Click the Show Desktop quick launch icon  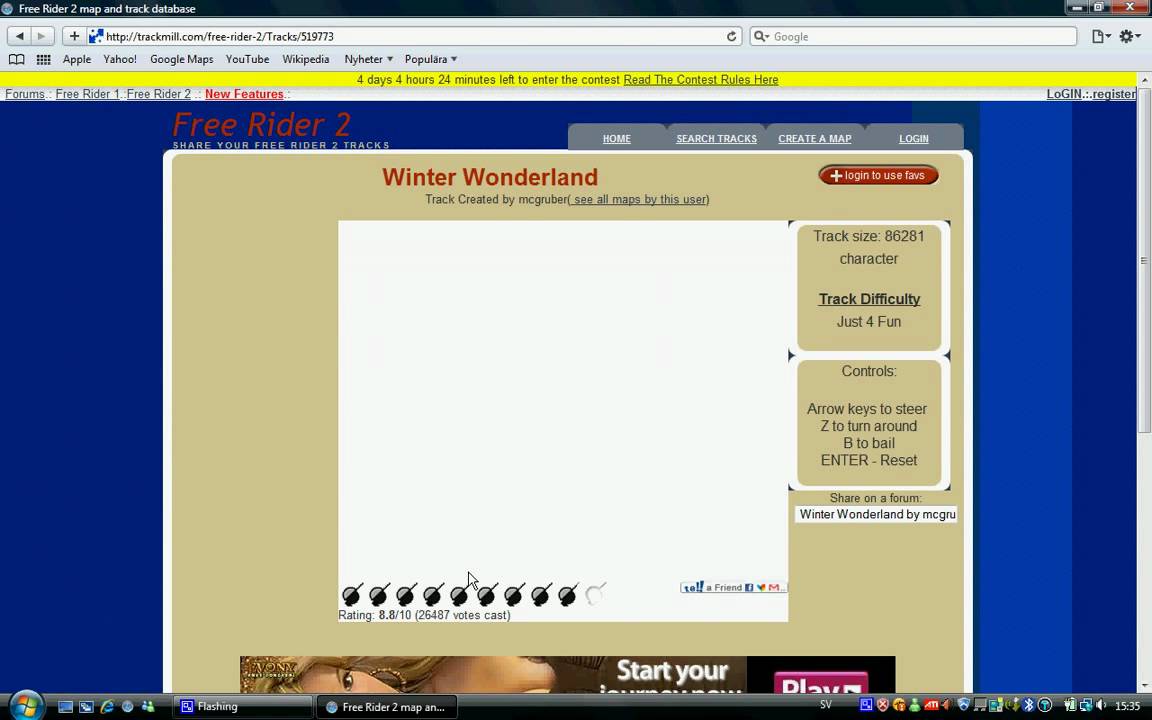pyautogui.click(x=65, y=707)
